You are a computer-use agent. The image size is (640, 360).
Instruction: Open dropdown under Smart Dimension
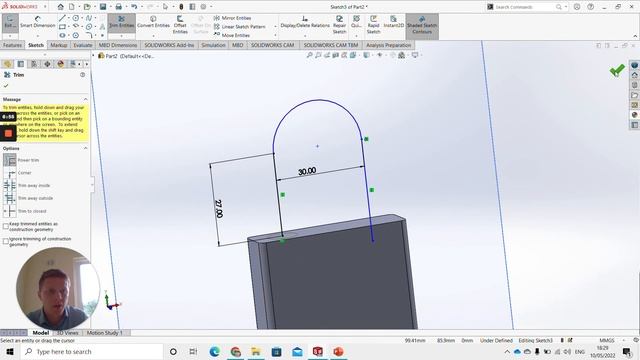point(38,36)
